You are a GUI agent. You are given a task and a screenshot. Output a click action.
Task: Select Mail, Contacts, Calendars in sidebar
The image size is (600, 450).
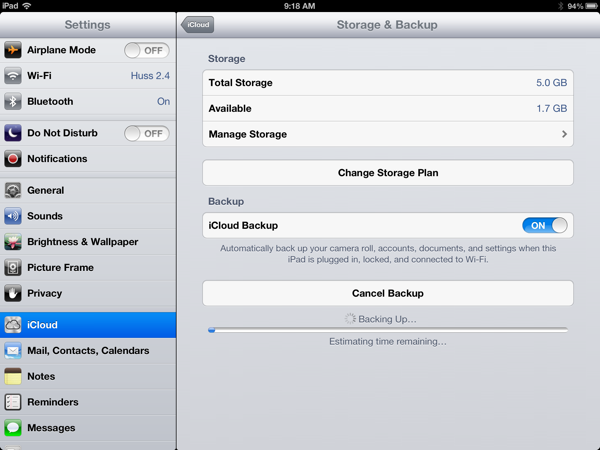coord(88,351)
